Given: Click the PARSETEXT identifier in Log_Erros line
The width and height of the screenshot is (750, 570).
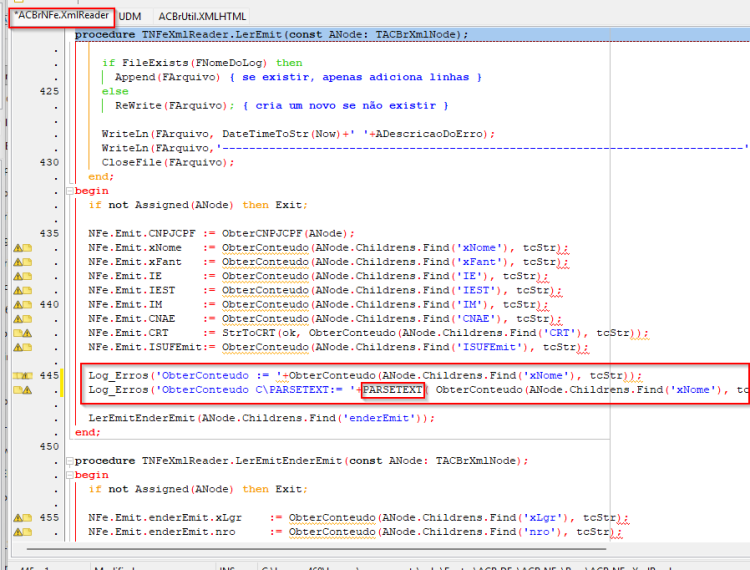Looking at the screenshot, I should click(393, 390).
